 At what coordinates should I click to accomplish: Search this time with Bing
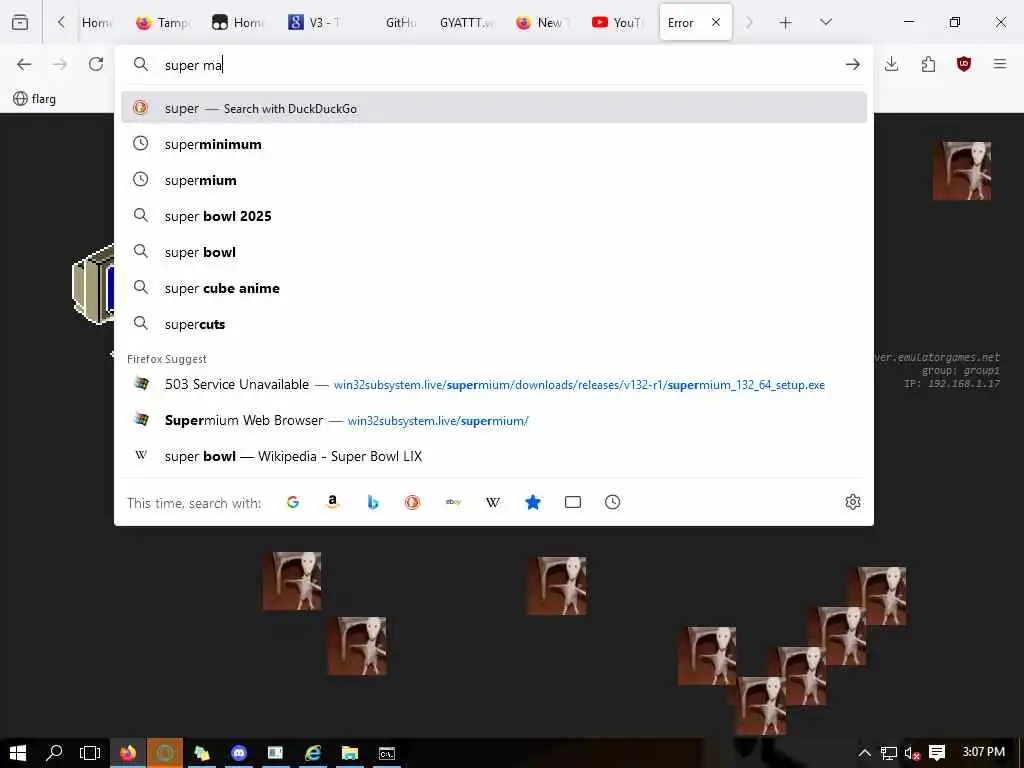point(373,502)
